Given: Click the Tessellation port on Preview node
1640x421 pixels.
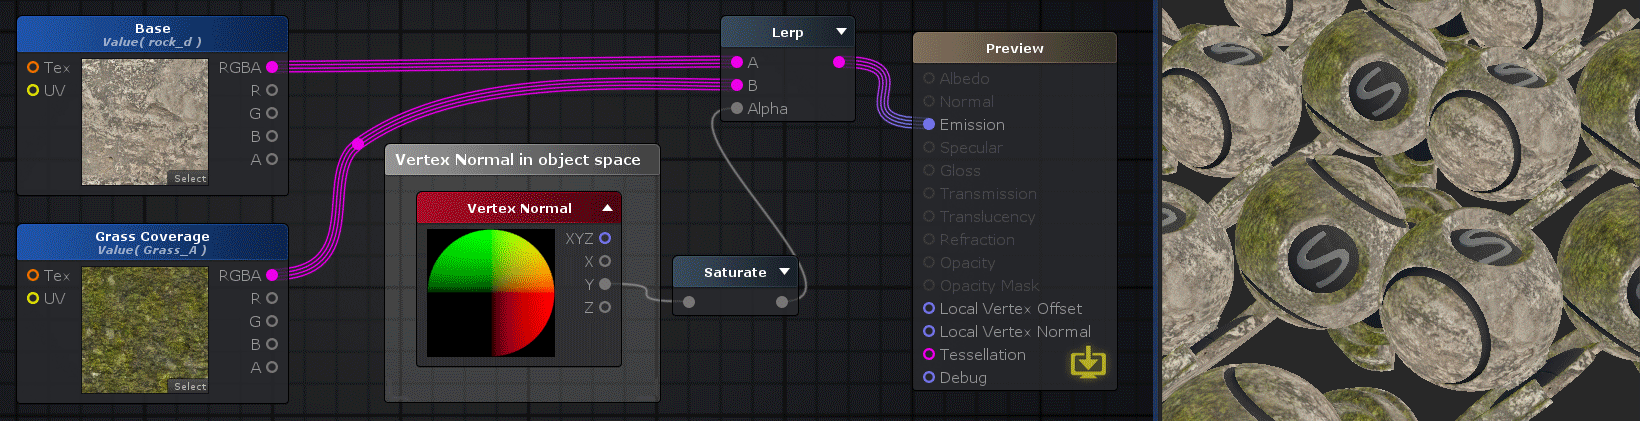Looking at the screenshot, I should [929, 354].
